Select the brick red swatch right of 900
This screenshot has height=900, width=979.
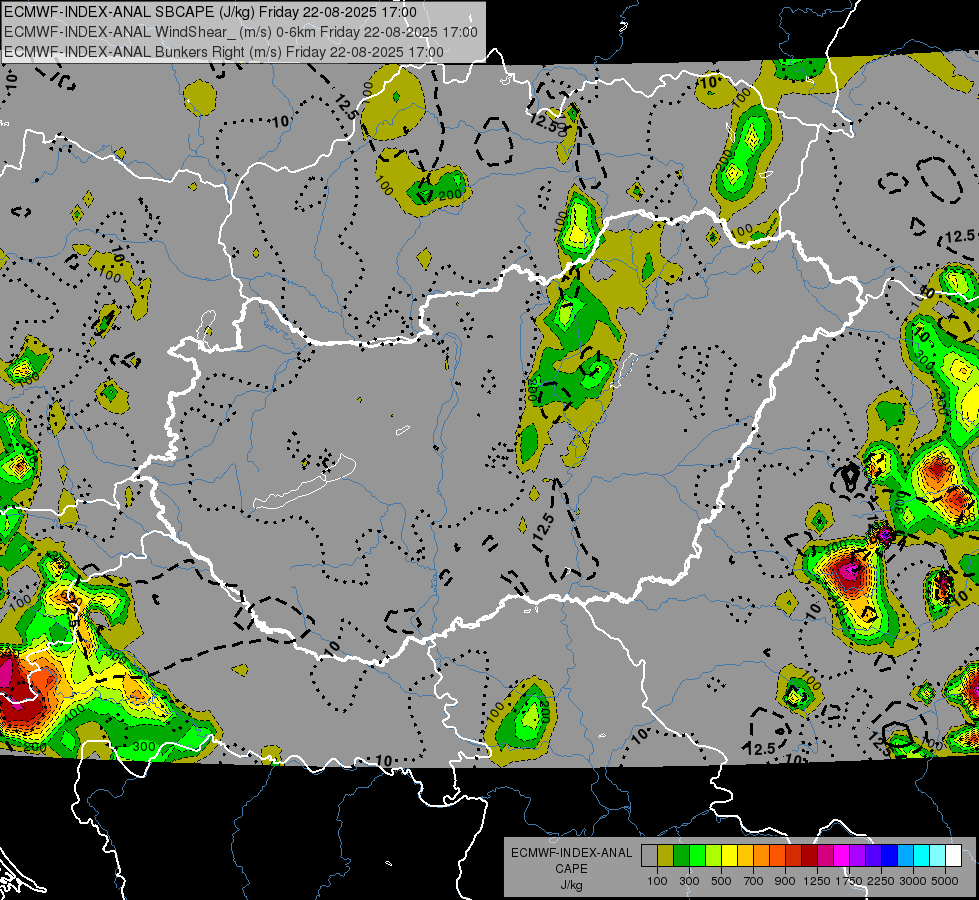click(794, 856)
